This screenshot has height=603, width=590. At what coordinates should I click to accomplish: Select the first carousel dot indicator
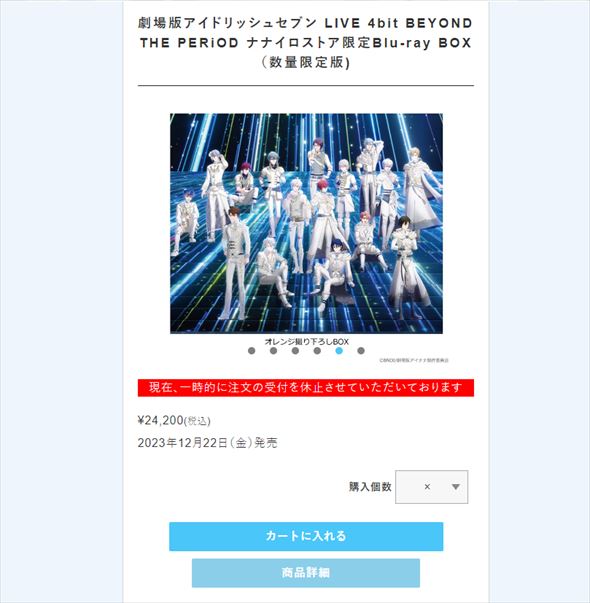(252, 350)
